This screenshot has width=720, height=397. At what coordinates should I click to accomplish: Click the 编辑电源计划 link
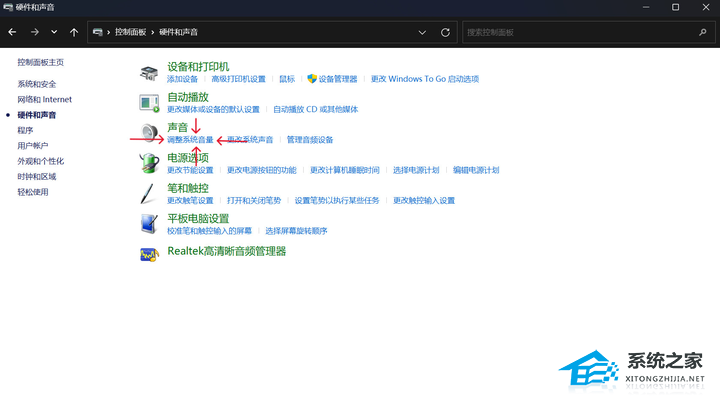click(476, 170)
